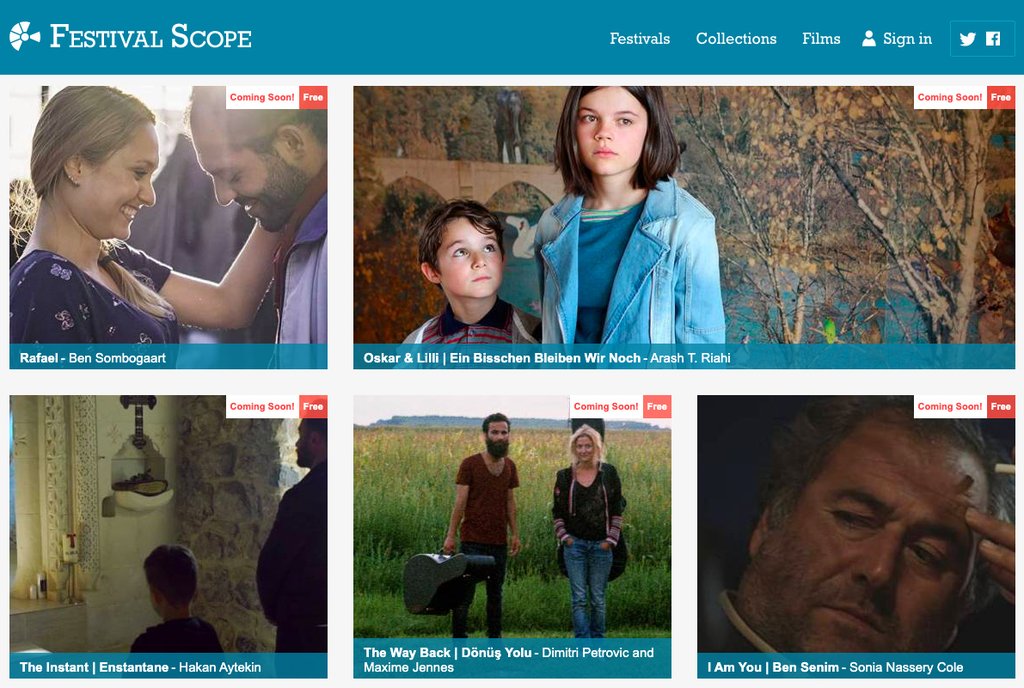This screenshot has width=1024, height=688.
Task: Click the Rafael - Ben Sombogaart caption
Action: point(93,358)
